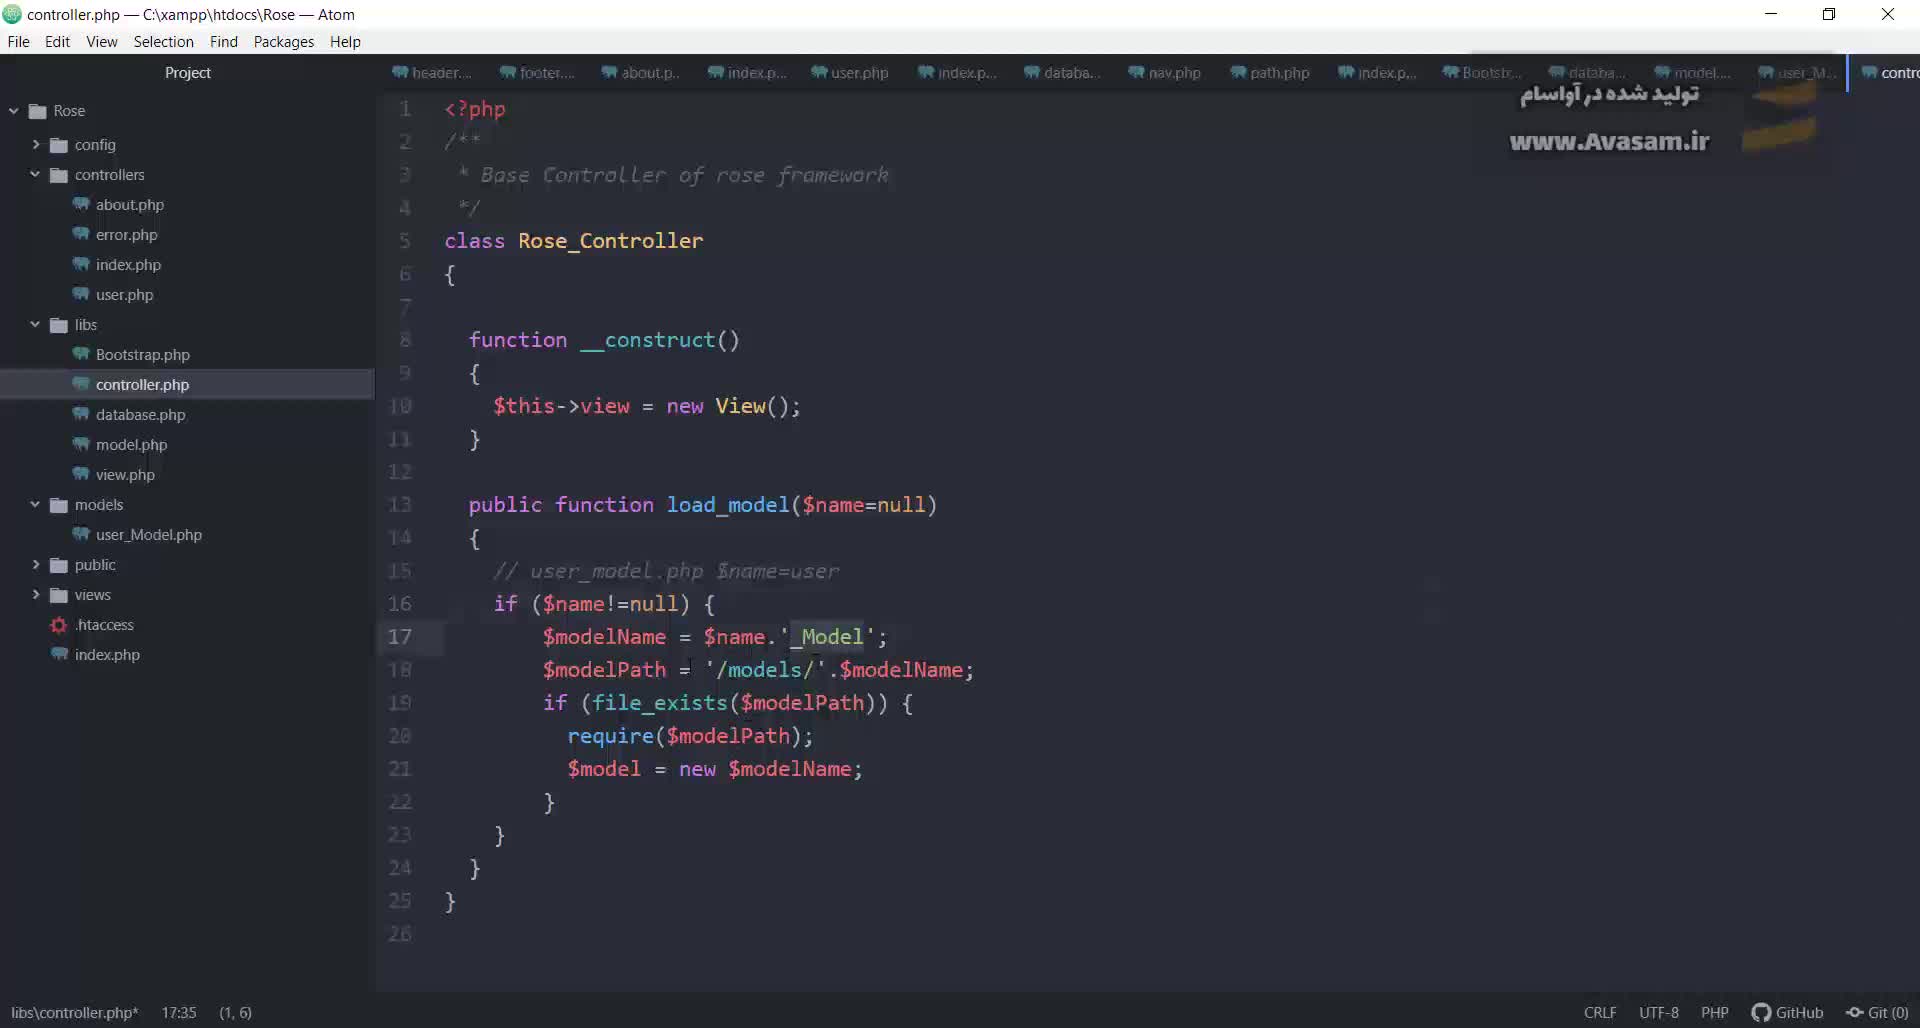
Task: Open database.php from libs folder
Action: (140, 414)
